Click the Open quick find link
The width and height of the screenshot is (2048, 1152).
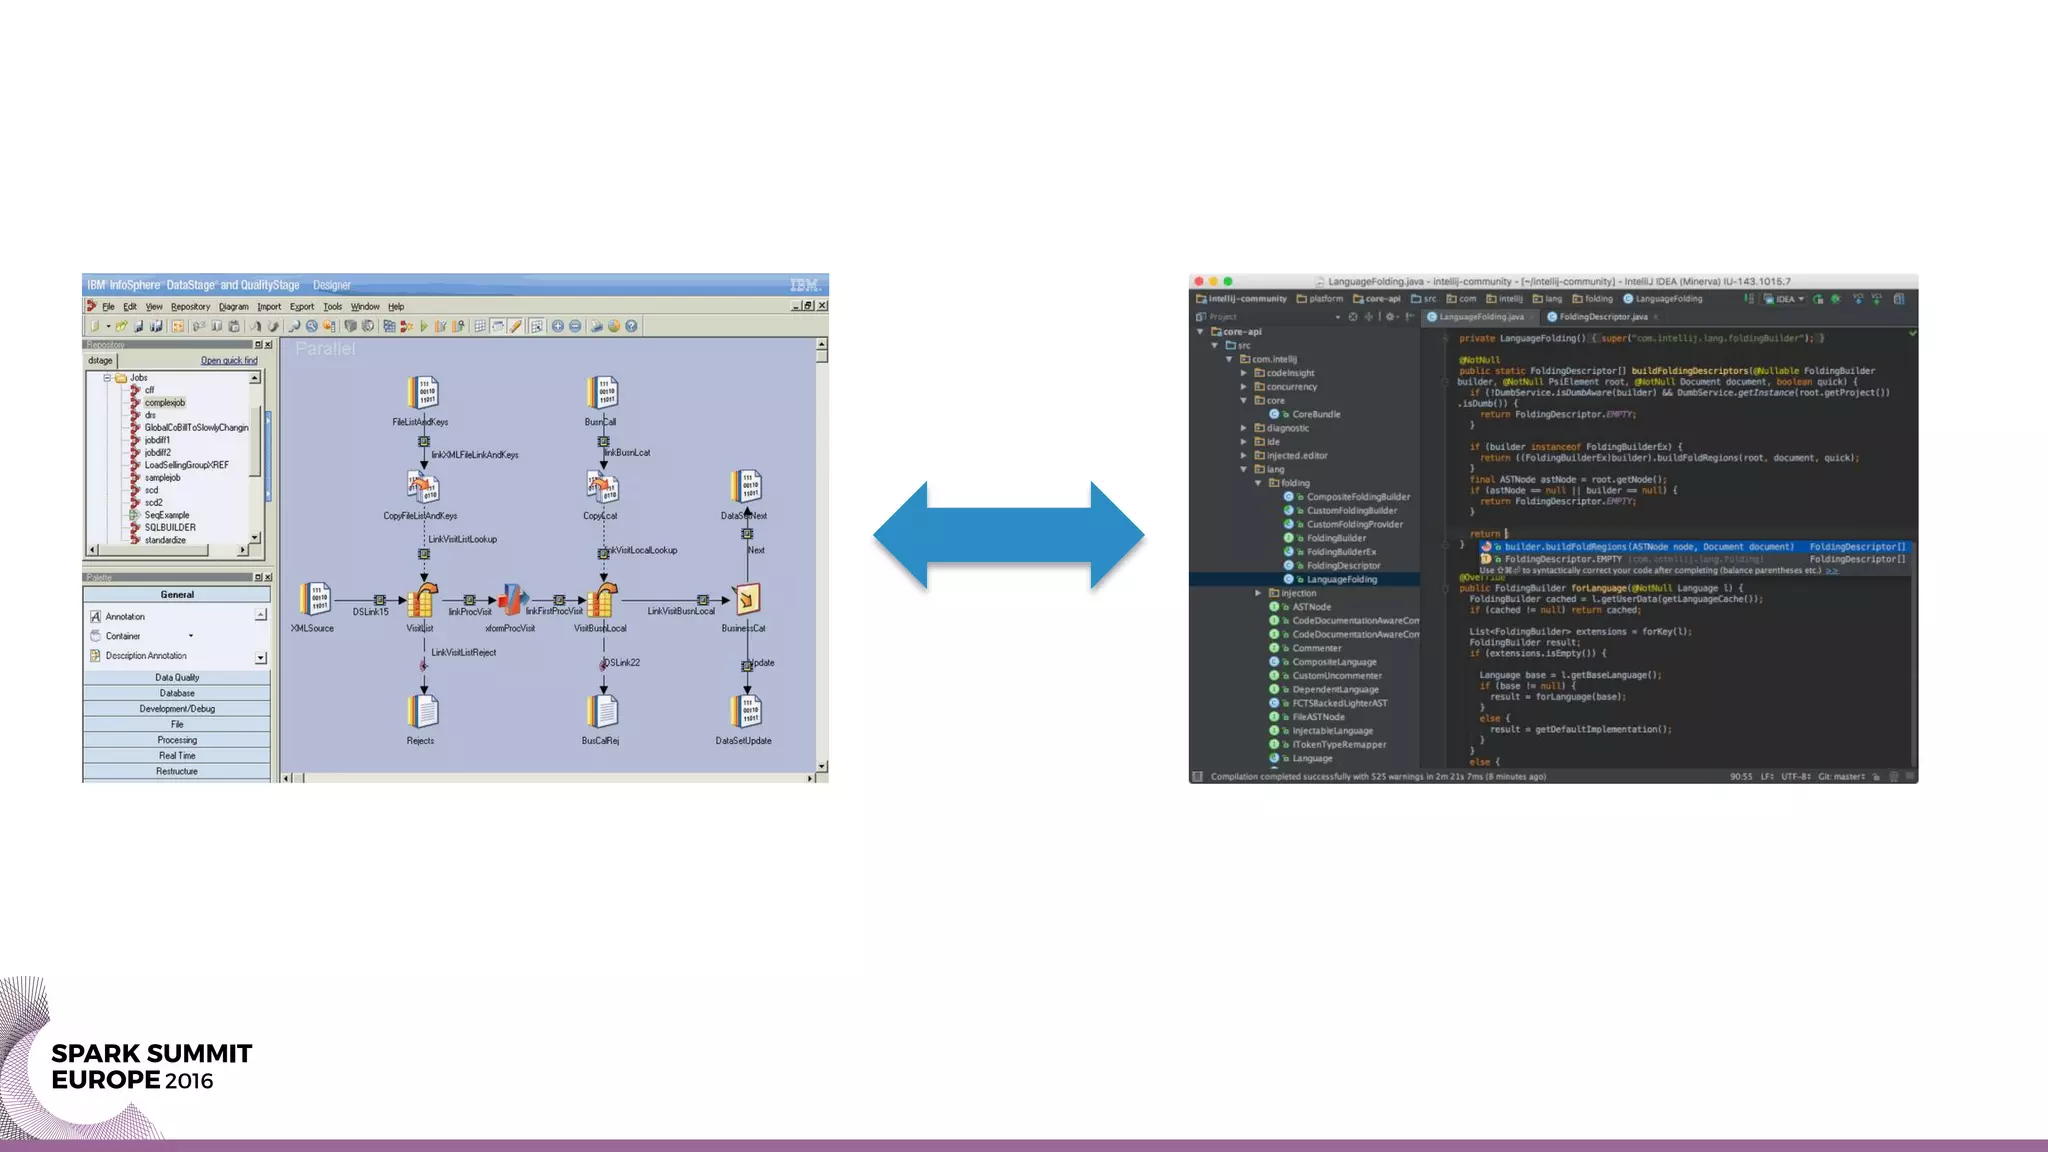point(229,361)
